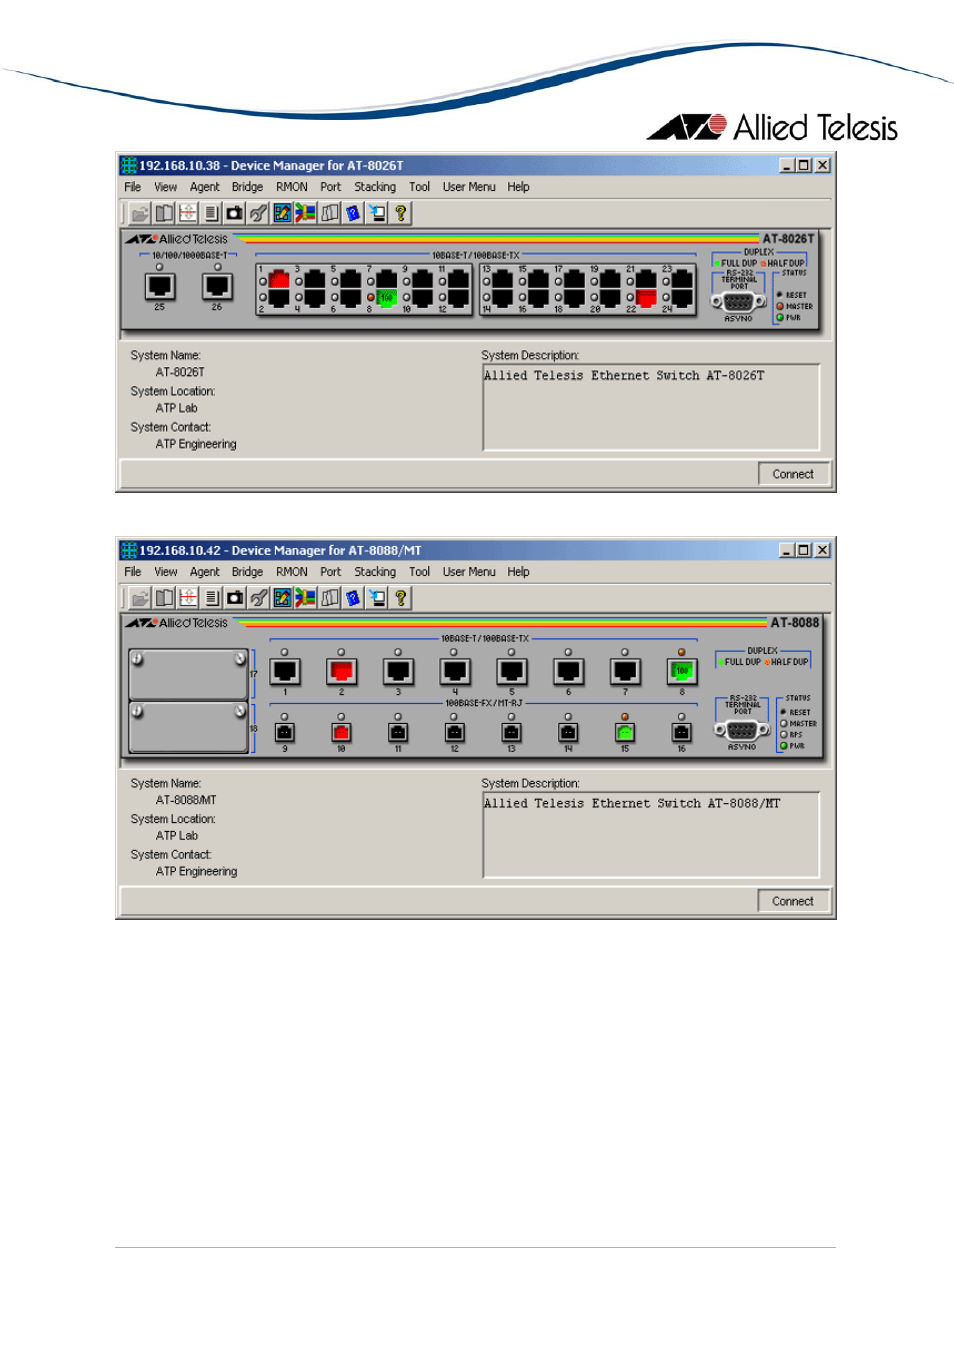Click 'ATP Lab' location in AT-8088/MT window
954x1350 pixels.
point(177,836)
